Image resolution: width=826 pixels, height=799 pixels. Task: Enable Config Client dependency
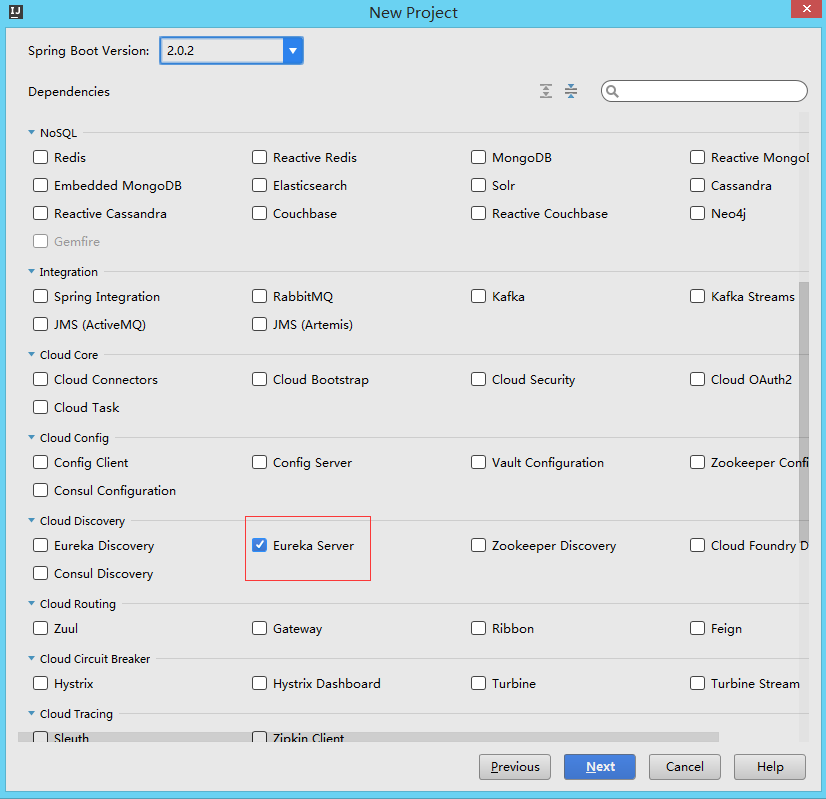(41, 462)
